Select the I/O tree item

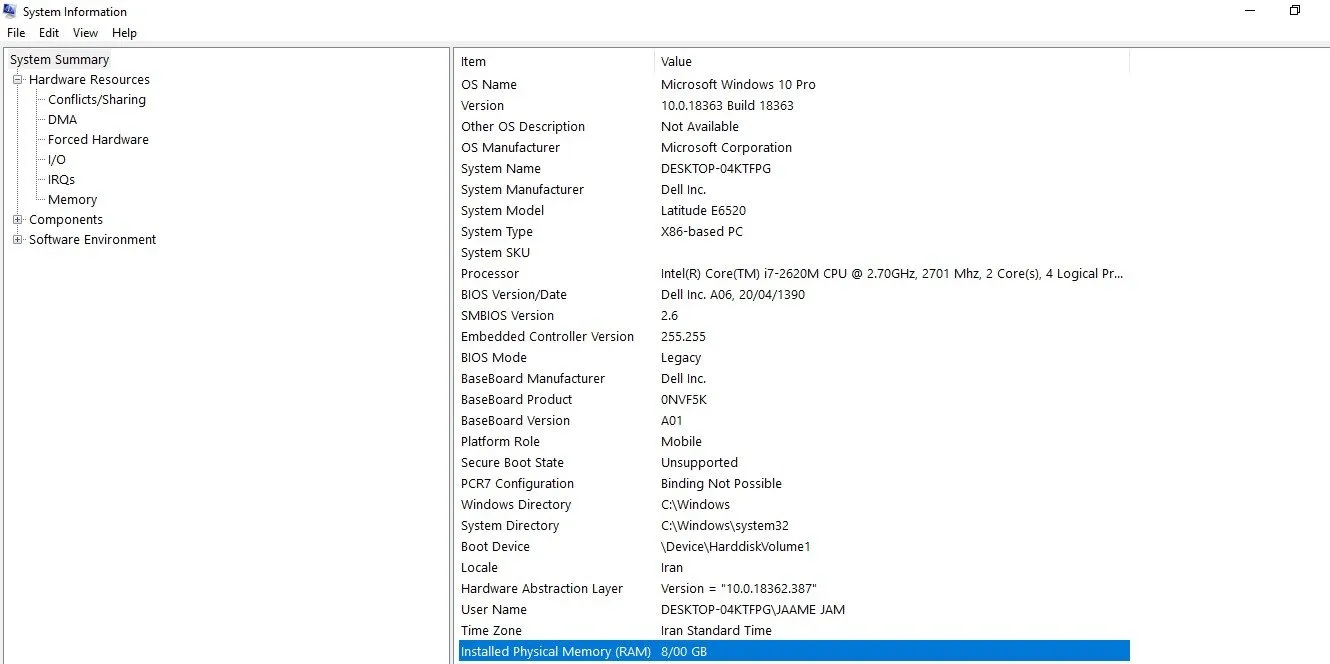pos(57,160)
